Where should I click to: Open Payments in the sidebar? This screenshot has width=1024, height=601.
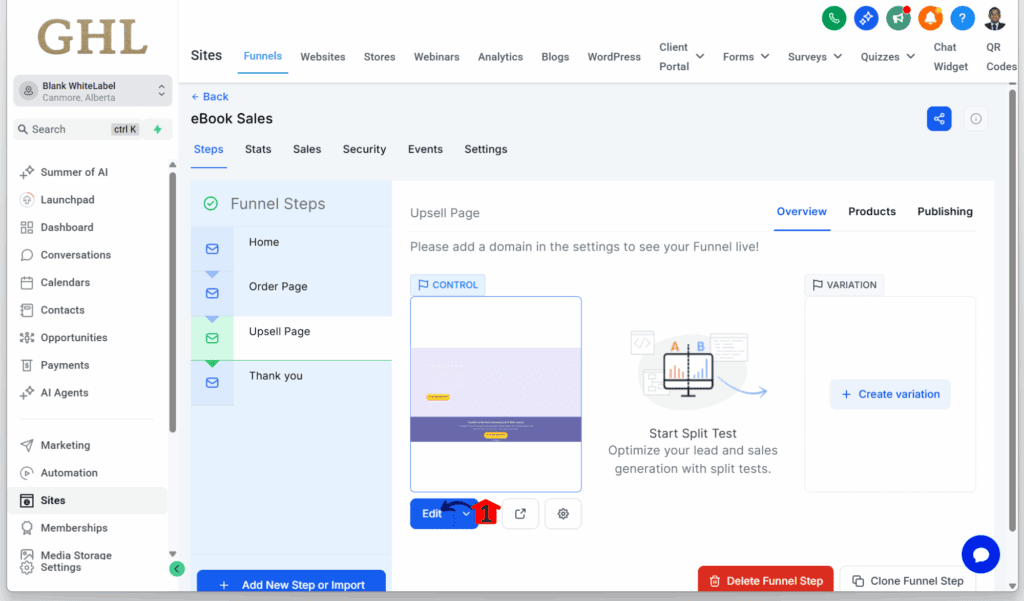(65, 365)
